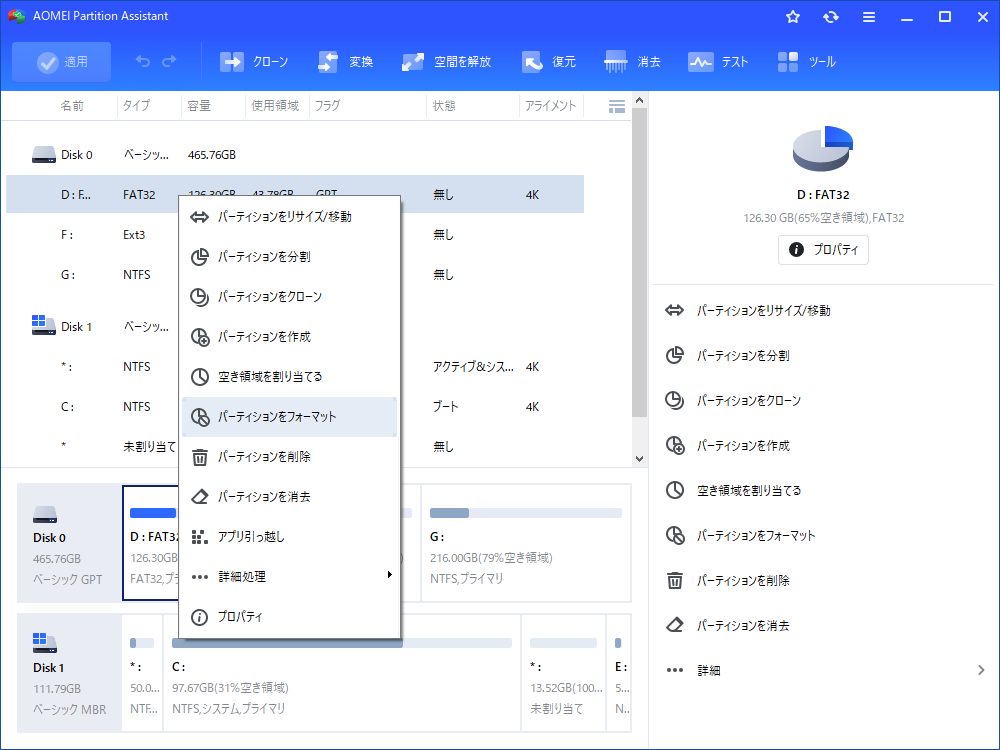Select Disk 1 111.79GB panel in disk map
1000x750 pixels.
click(69, 673)
